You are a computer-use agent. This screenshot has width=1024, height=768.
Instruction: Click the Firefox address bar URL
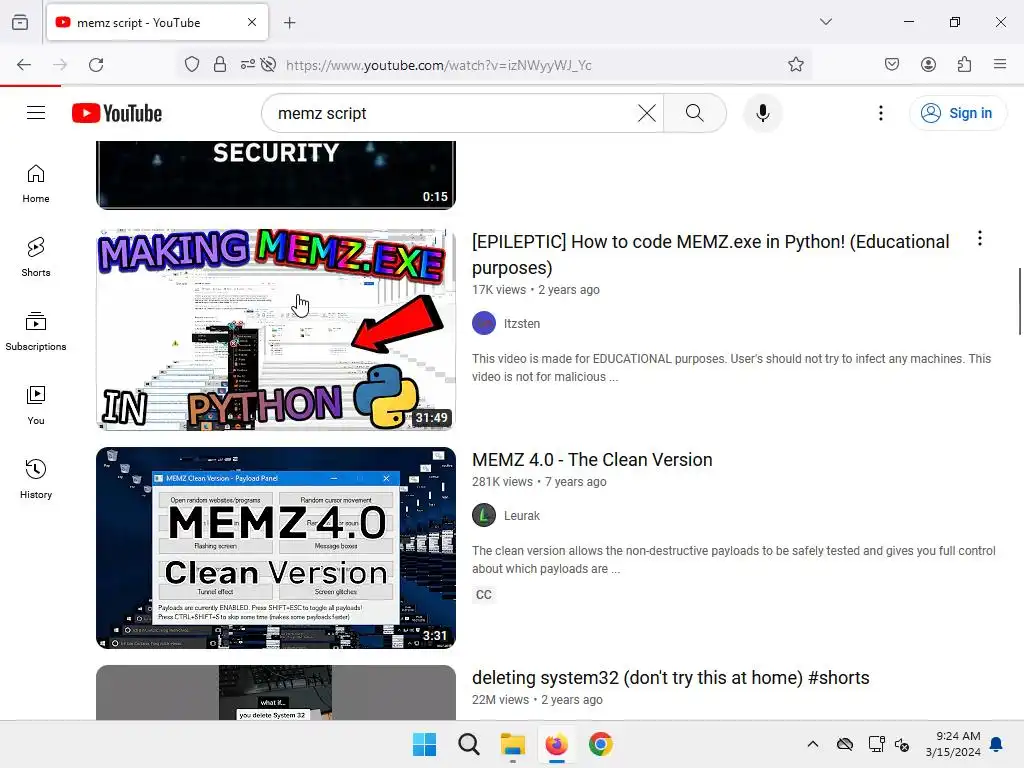click(438, 65)
